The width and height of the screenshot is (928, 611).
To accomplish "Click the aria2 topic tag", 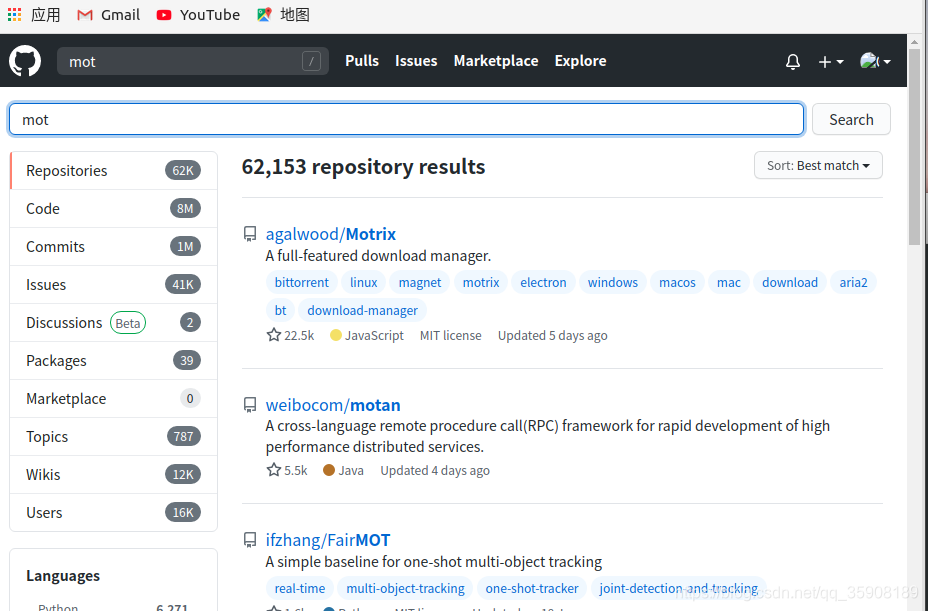I will [853, 282].
